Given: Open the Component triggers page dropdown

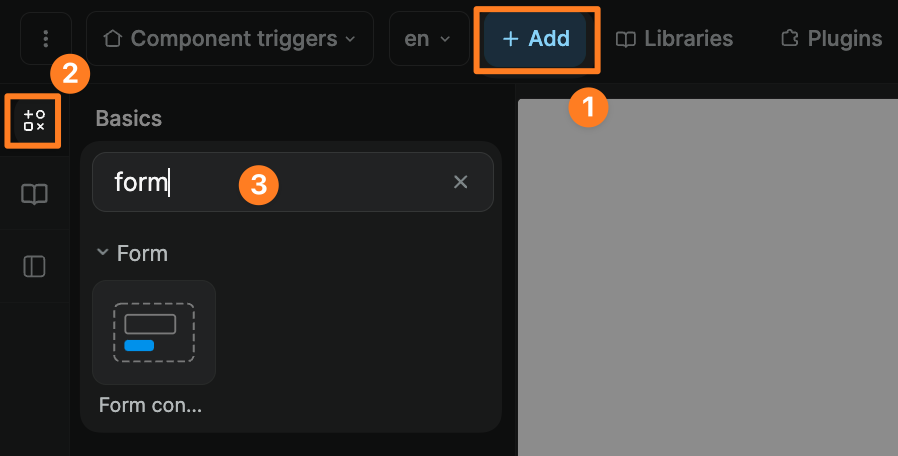Looking at the screenshot, I should (229, 39).
